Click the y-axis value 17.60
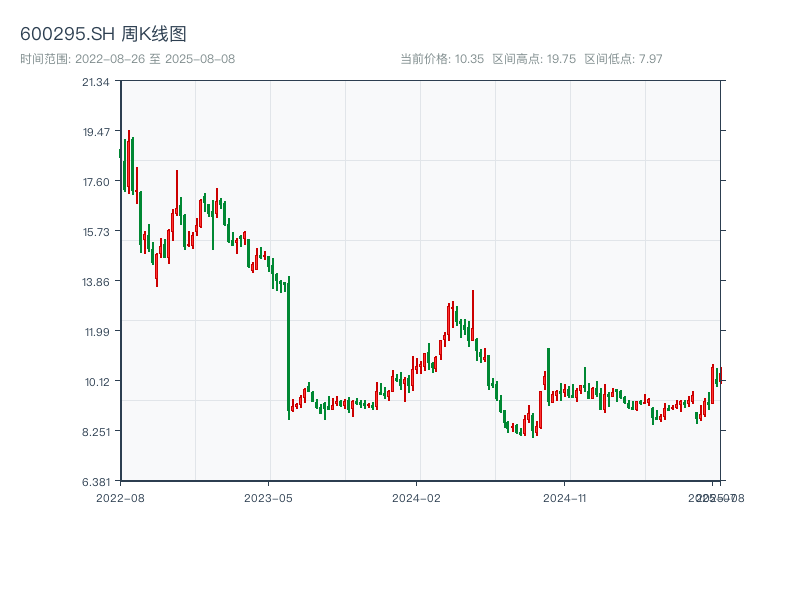 (x=96, y=182)
